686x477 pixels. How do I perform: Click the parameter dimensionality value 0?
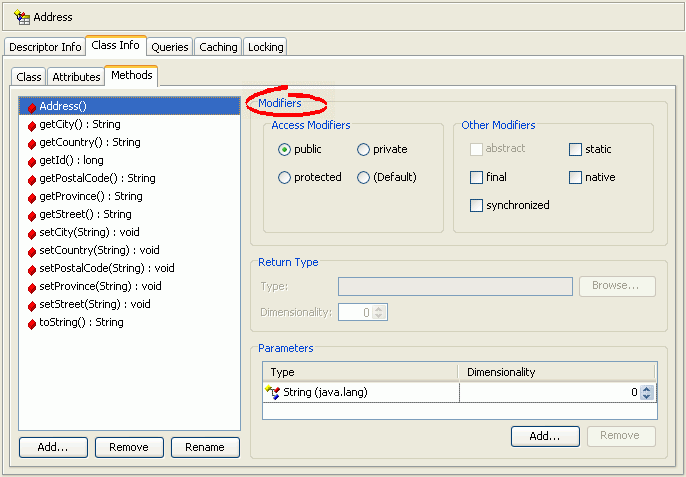[x=634, y=392]
